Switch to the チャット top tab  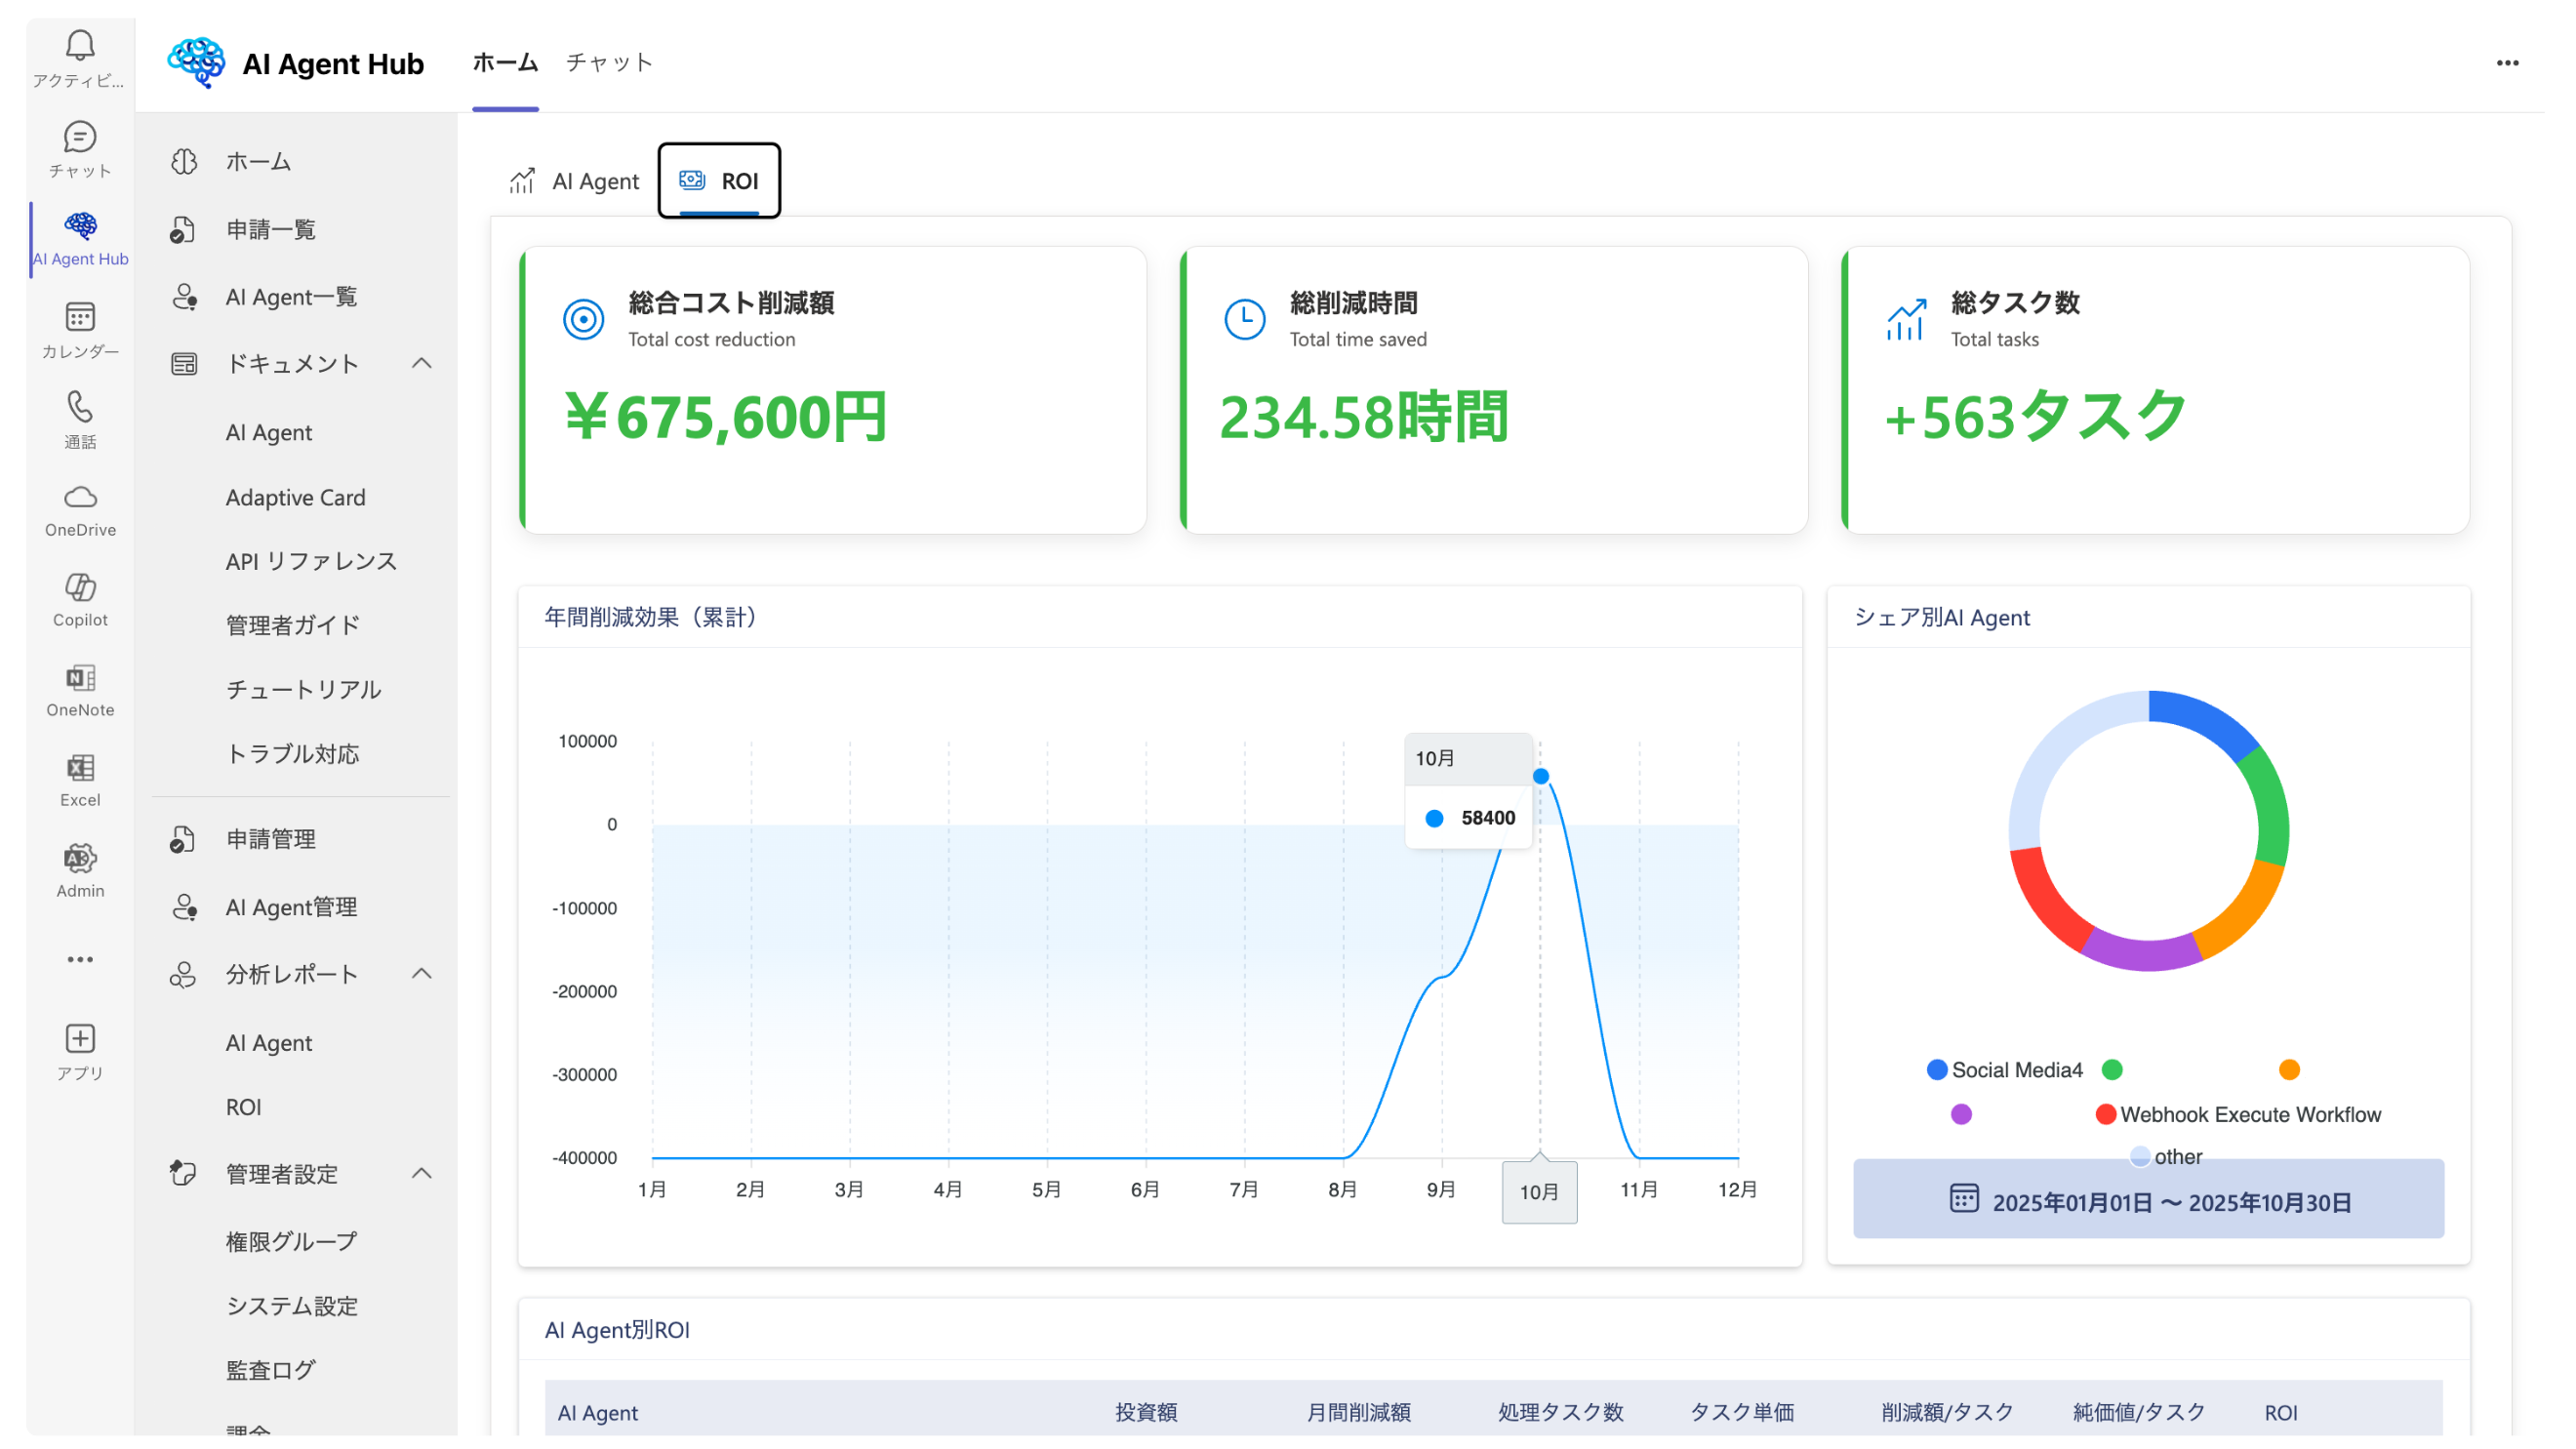click(609, 63)
